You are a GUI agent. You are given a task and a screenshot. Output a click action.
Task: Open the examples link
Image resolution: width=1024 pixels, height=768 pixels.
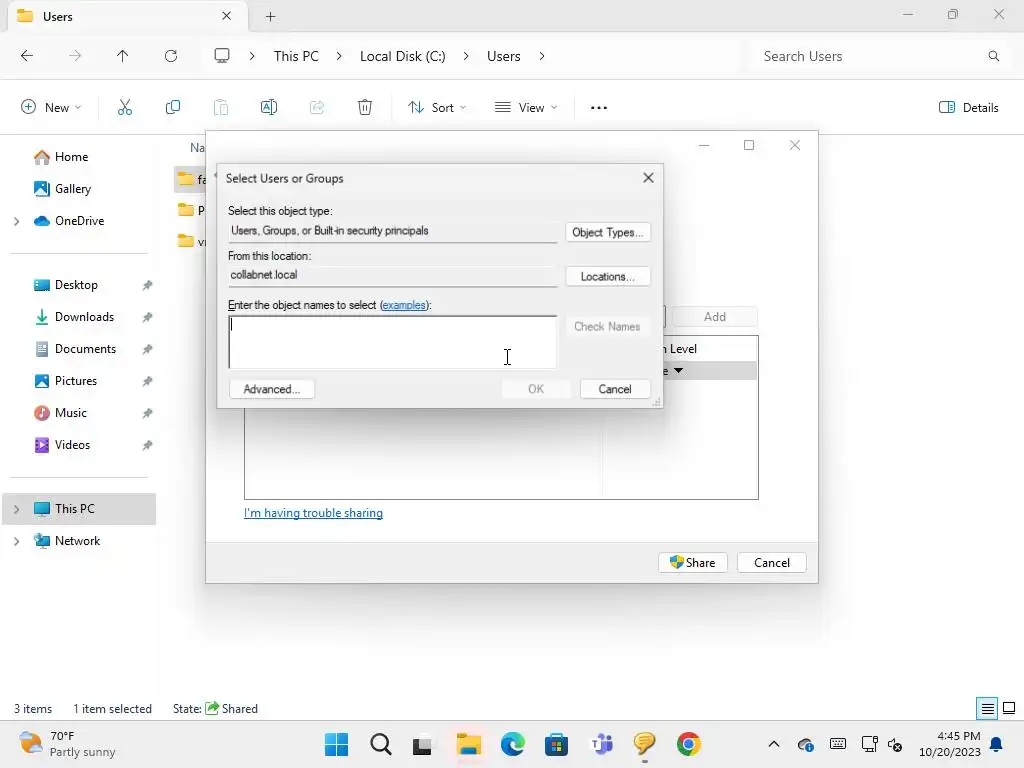pos(404,305)
